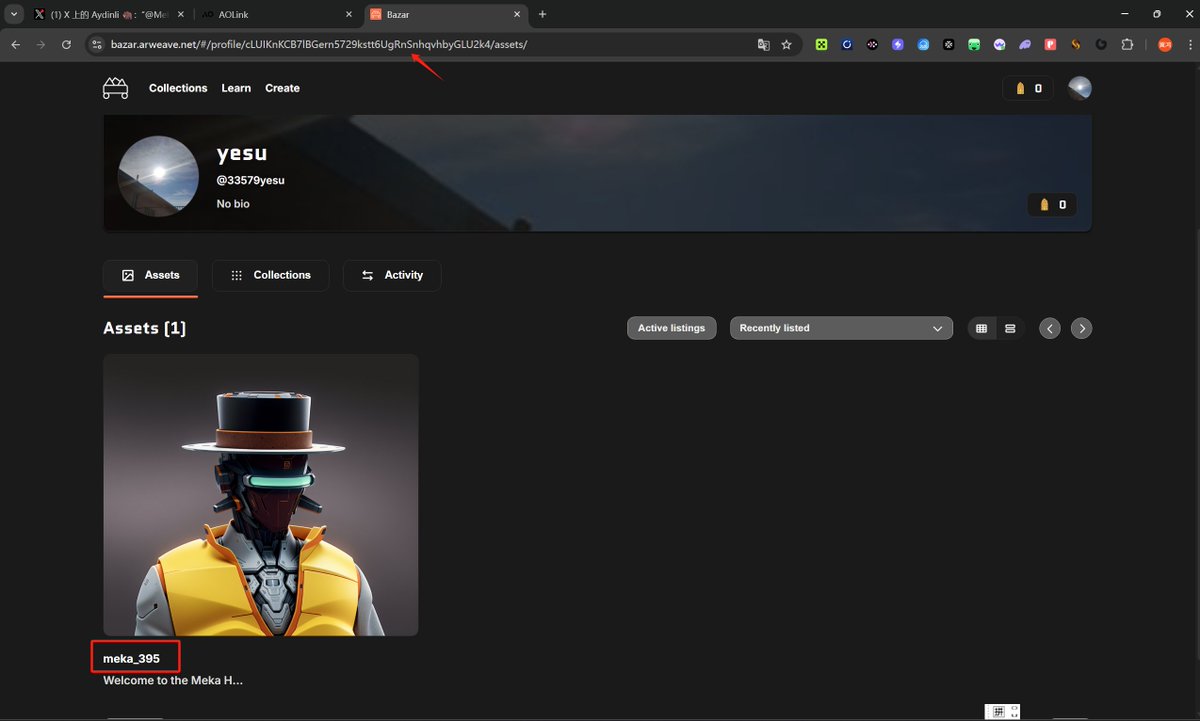The height and width of the screenshot is (721, 1200).
Task: Click the site information icon in address bar
Action: pyautogui.click(x=96, y=45)
